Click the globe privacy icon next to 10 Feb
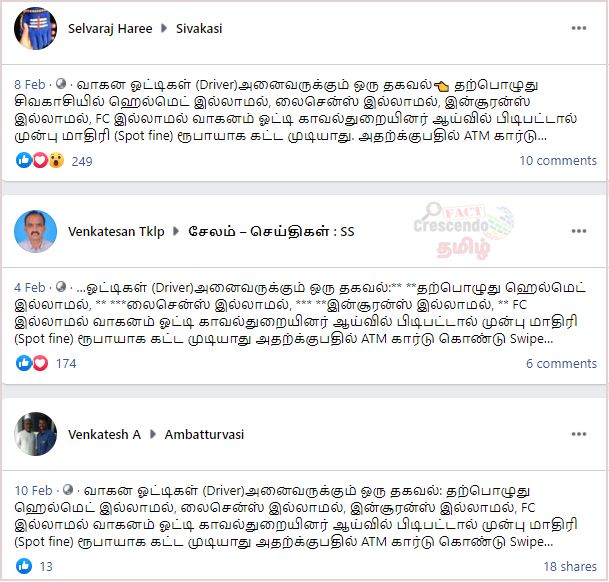609x582 pixels. click(x=68, y=490)
